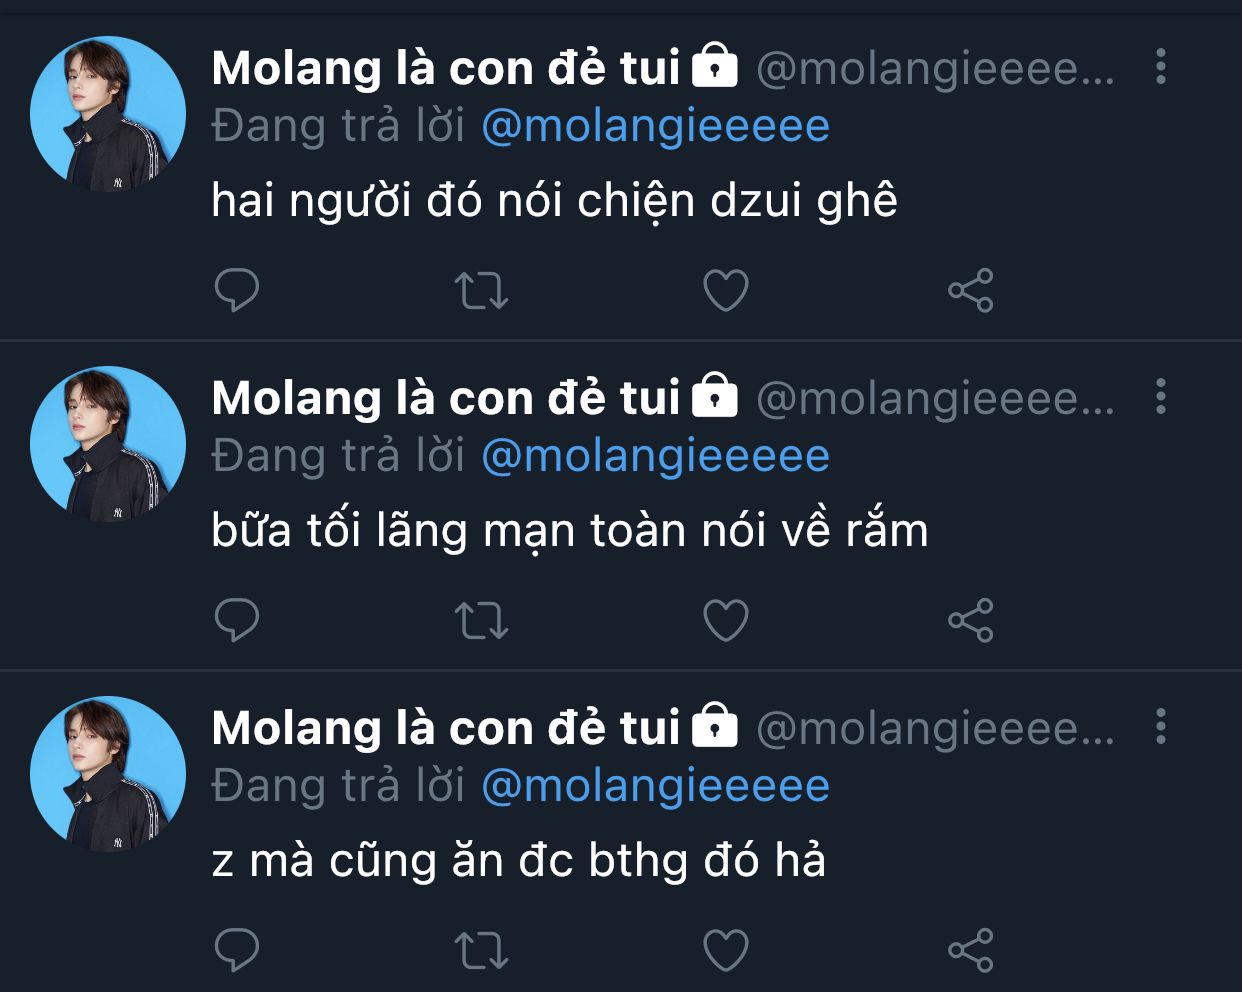Open the tweet "z mà cũng ăn đc bthg đó hả"
The width and height of the screenshot is (1242, 992).
click(519, 861)
